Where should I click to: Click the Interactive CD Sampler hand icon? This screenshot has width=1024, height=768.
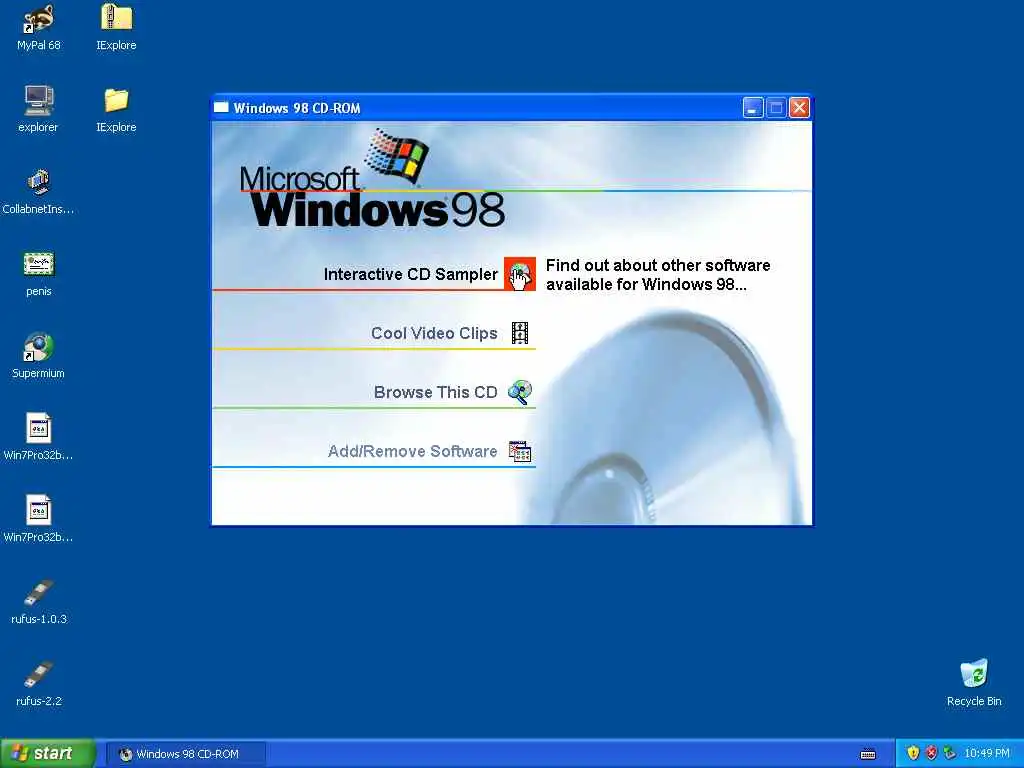point(520,274)
